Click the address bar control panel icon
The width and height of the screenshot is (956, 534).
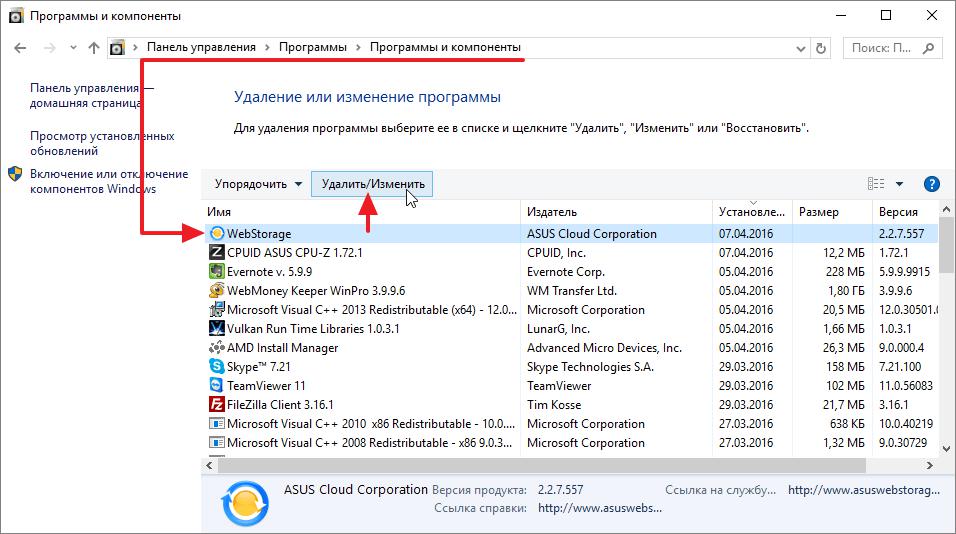[117, 48]
